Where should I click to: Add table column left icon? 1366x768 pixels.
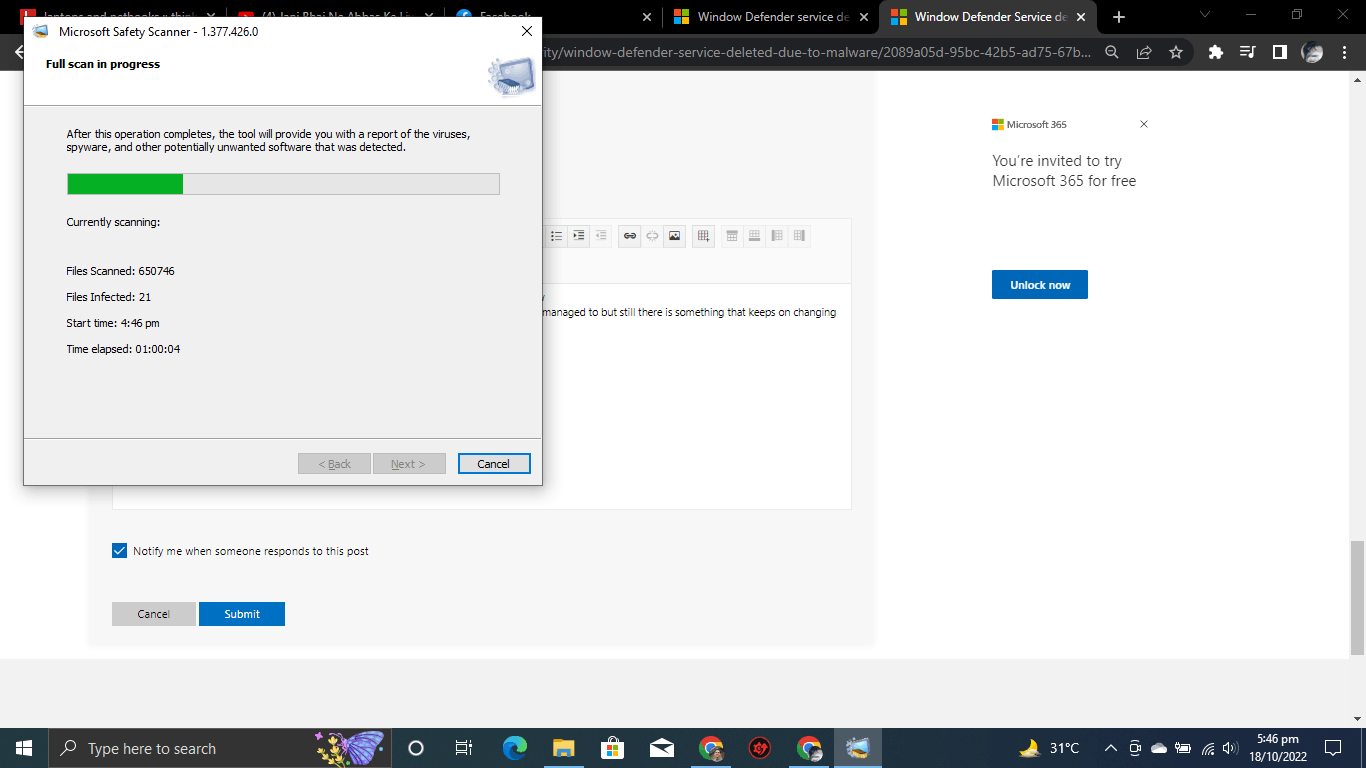[x=777, y=236]
